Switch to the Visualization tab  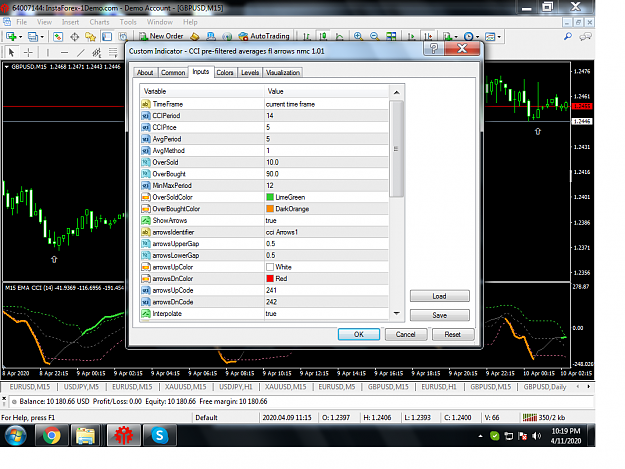coord(283,73)
